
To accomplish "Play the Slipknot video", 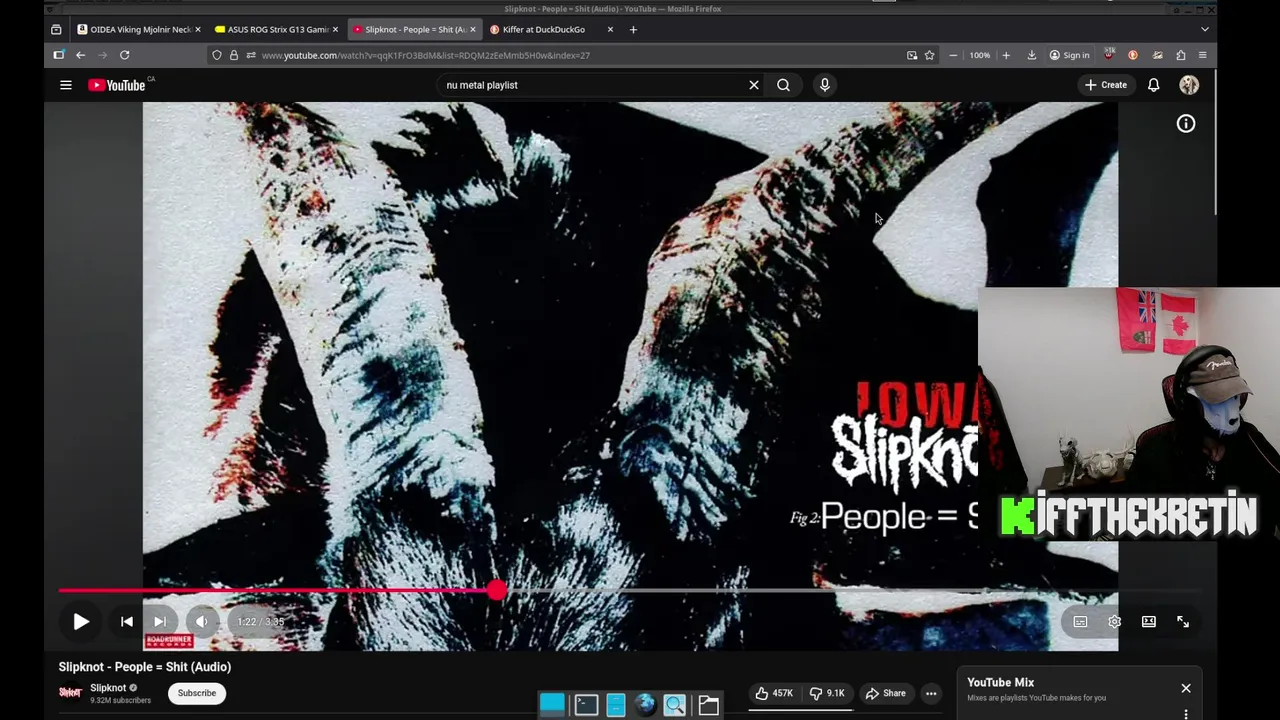I will point(81,622).
